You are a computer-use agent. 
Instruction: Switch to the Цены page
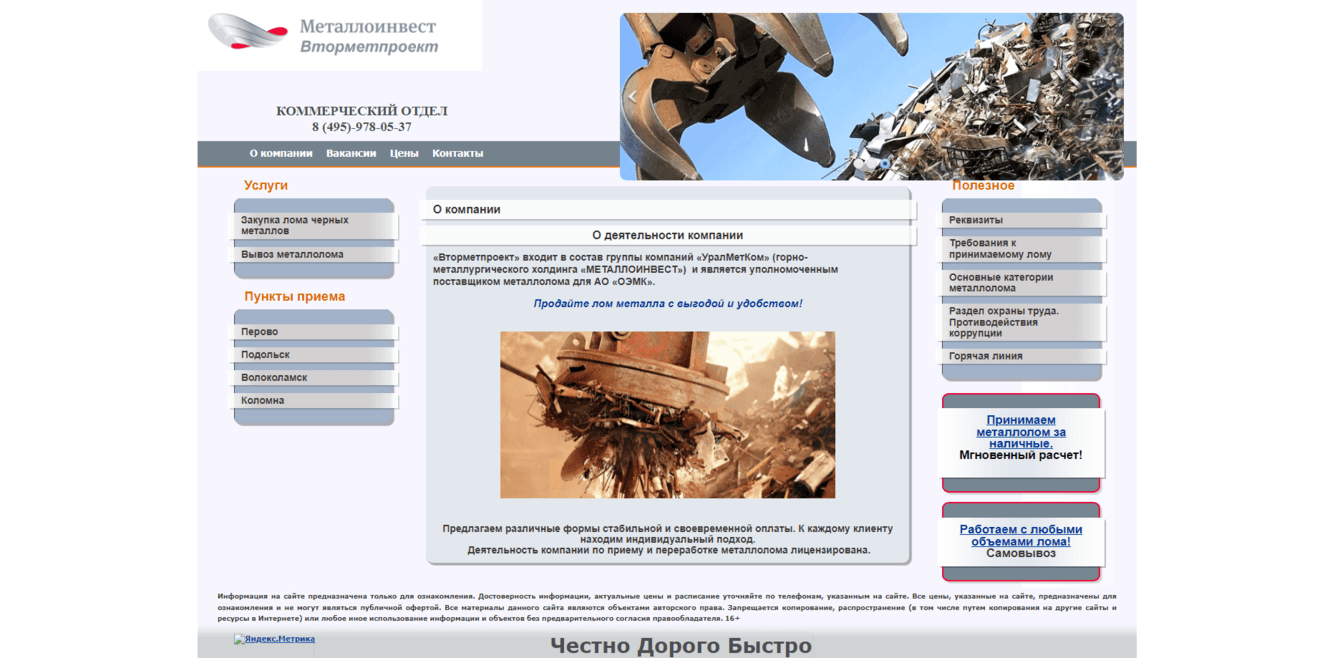click(404, 153)
